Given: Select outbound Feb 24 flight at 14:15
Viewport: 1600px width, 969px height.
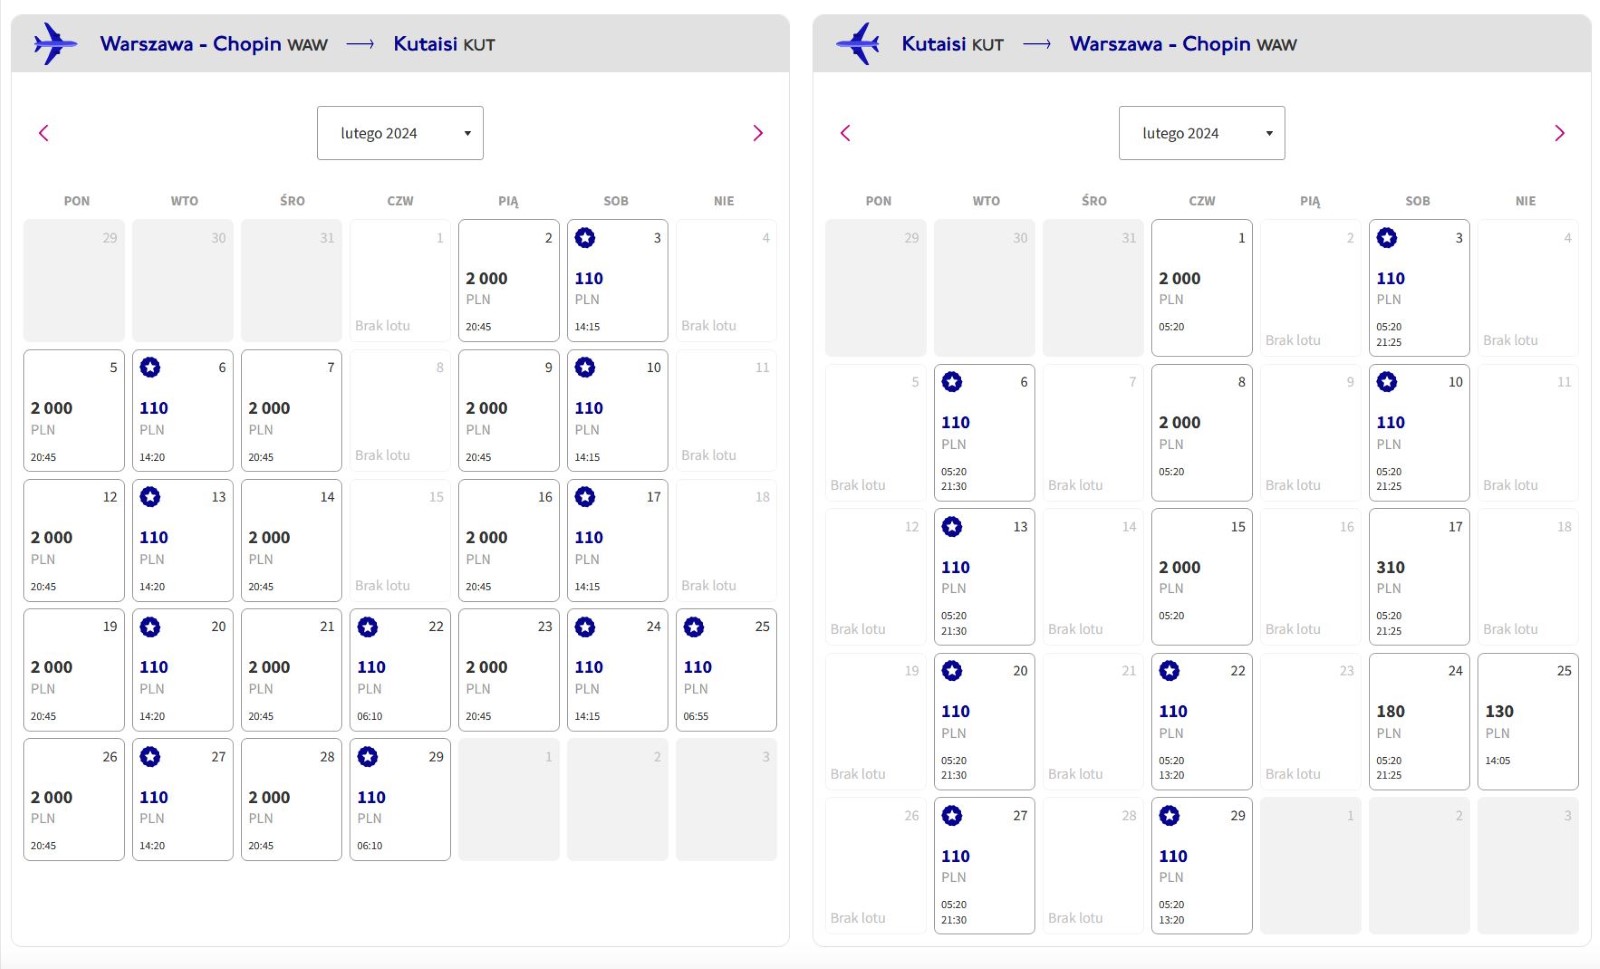Looking at the screenshot, I should (617, 670).
